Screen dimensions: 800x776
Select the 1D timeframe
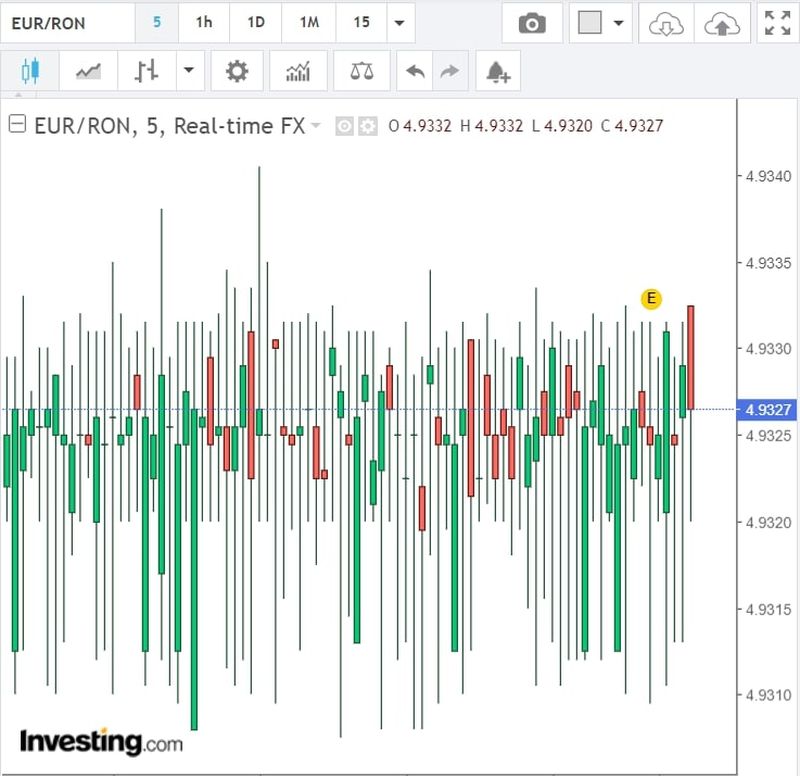[x=256, y=23]
